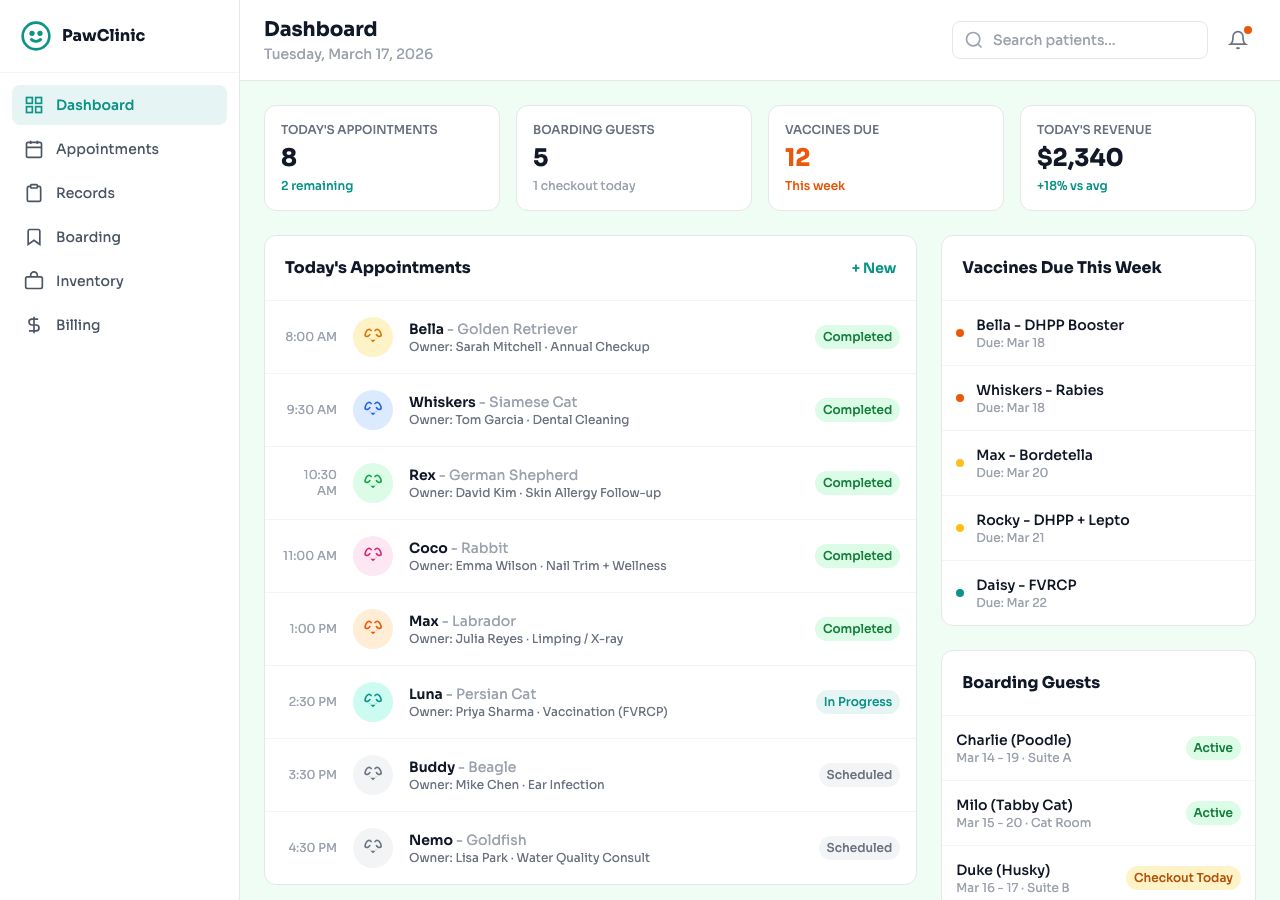Open the Appointments menu label
Image resolution: width=1280 pixels, height=900 pixels.
pos(107,149)
